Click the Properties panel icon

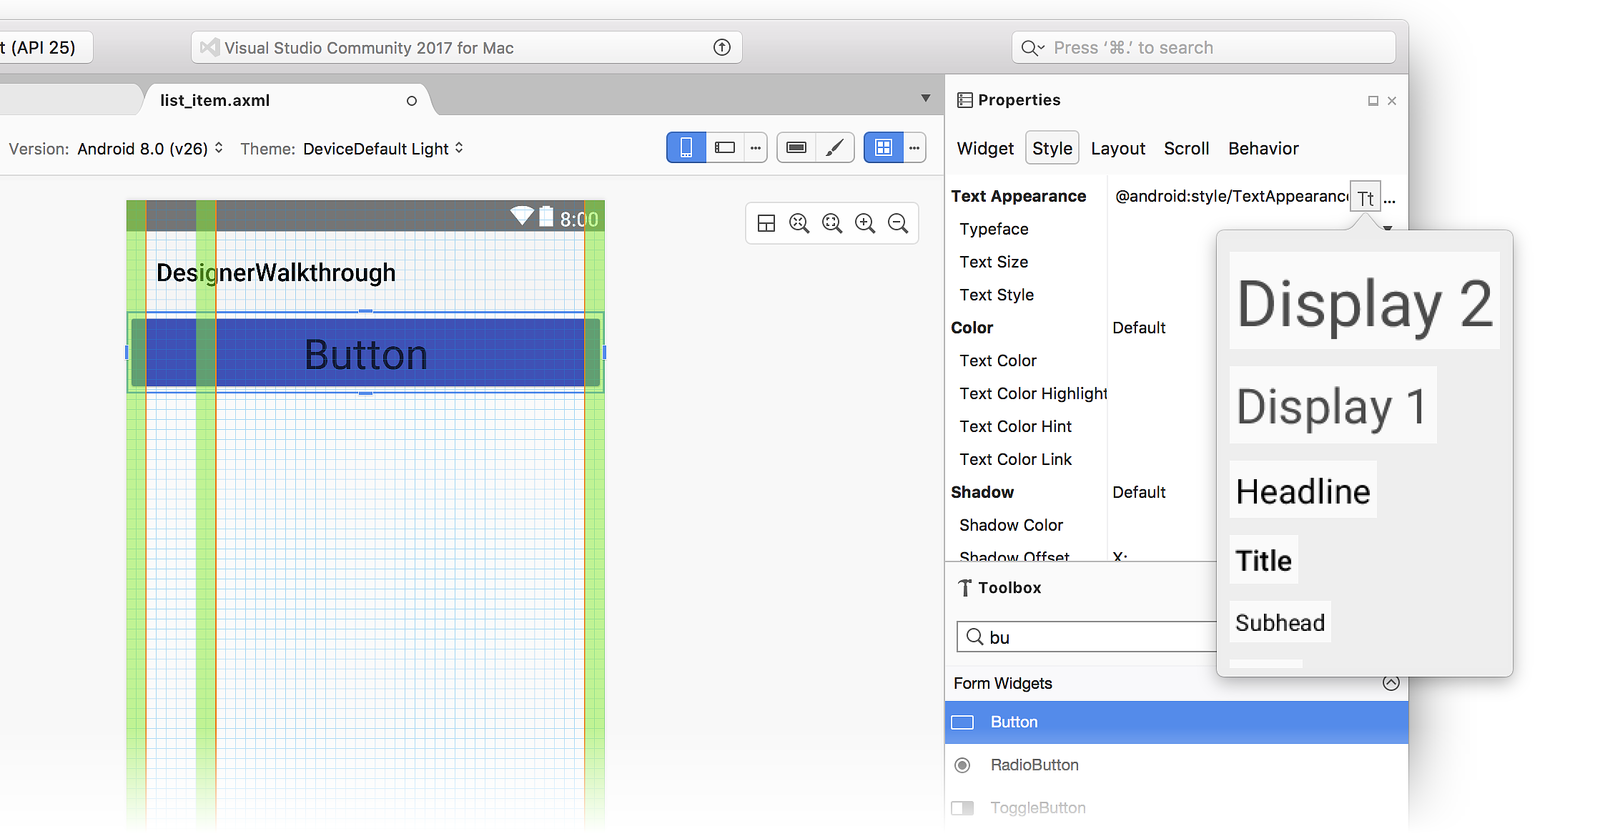coord(965,100)
